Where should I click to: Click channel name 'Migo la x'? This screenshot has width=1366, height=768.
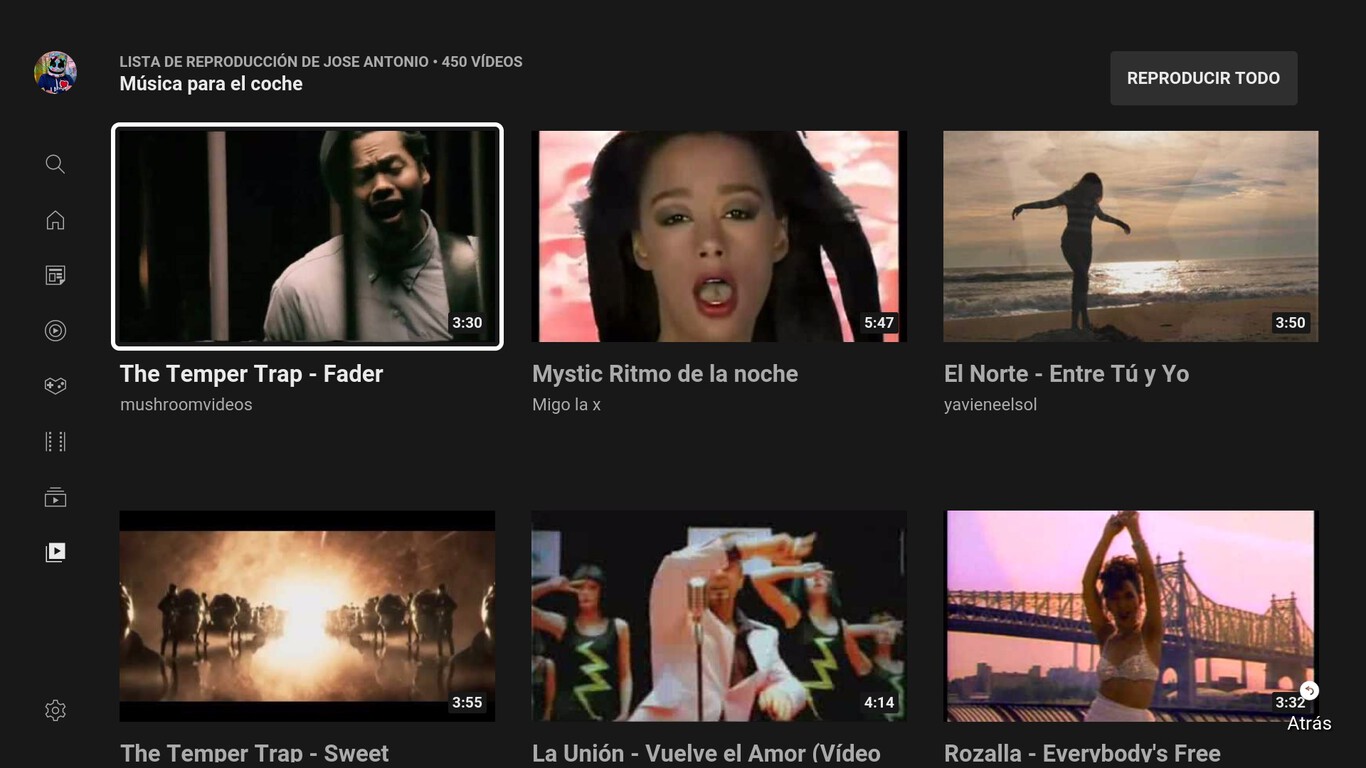click(566, 405)
